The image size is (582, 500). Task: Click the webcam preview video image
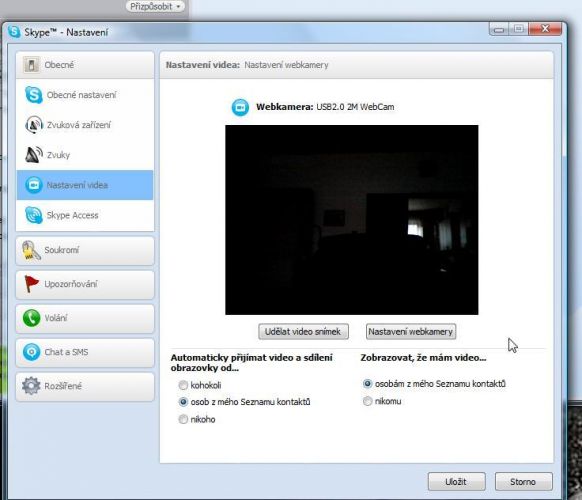click(352, 220)
